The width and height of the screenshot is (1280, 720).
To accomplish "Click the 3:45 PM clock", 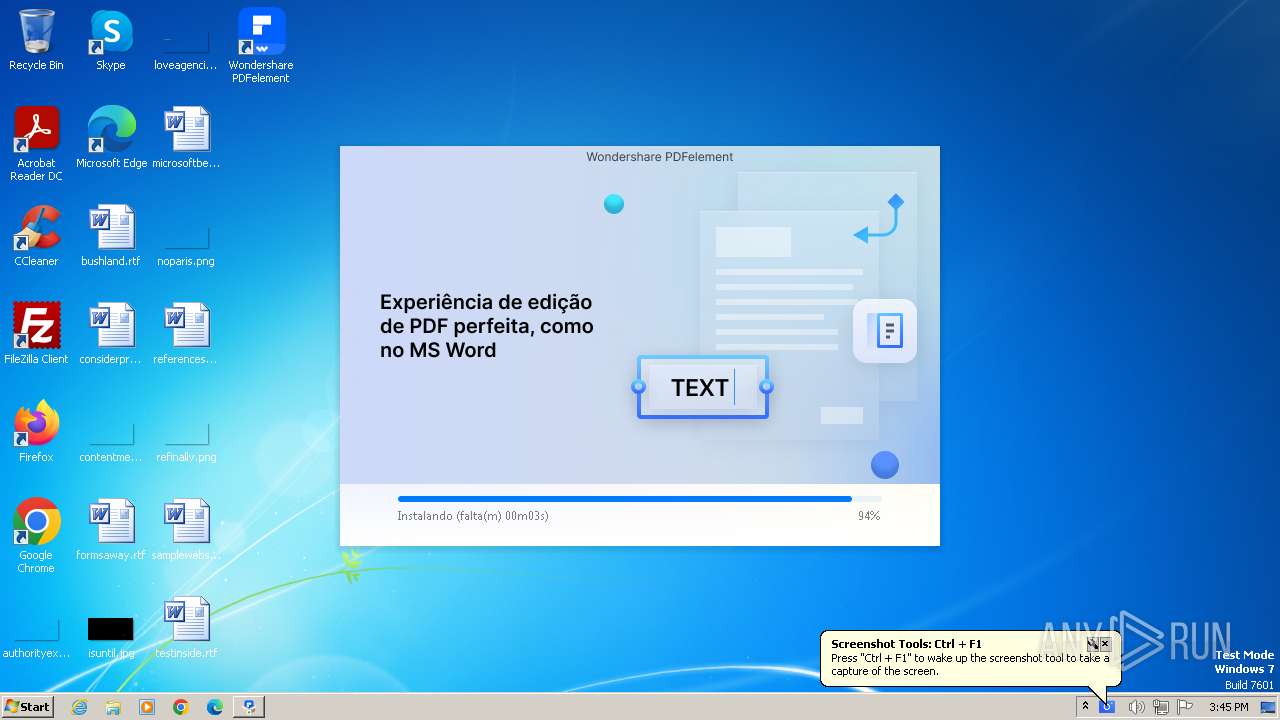I will [1228, 707].
